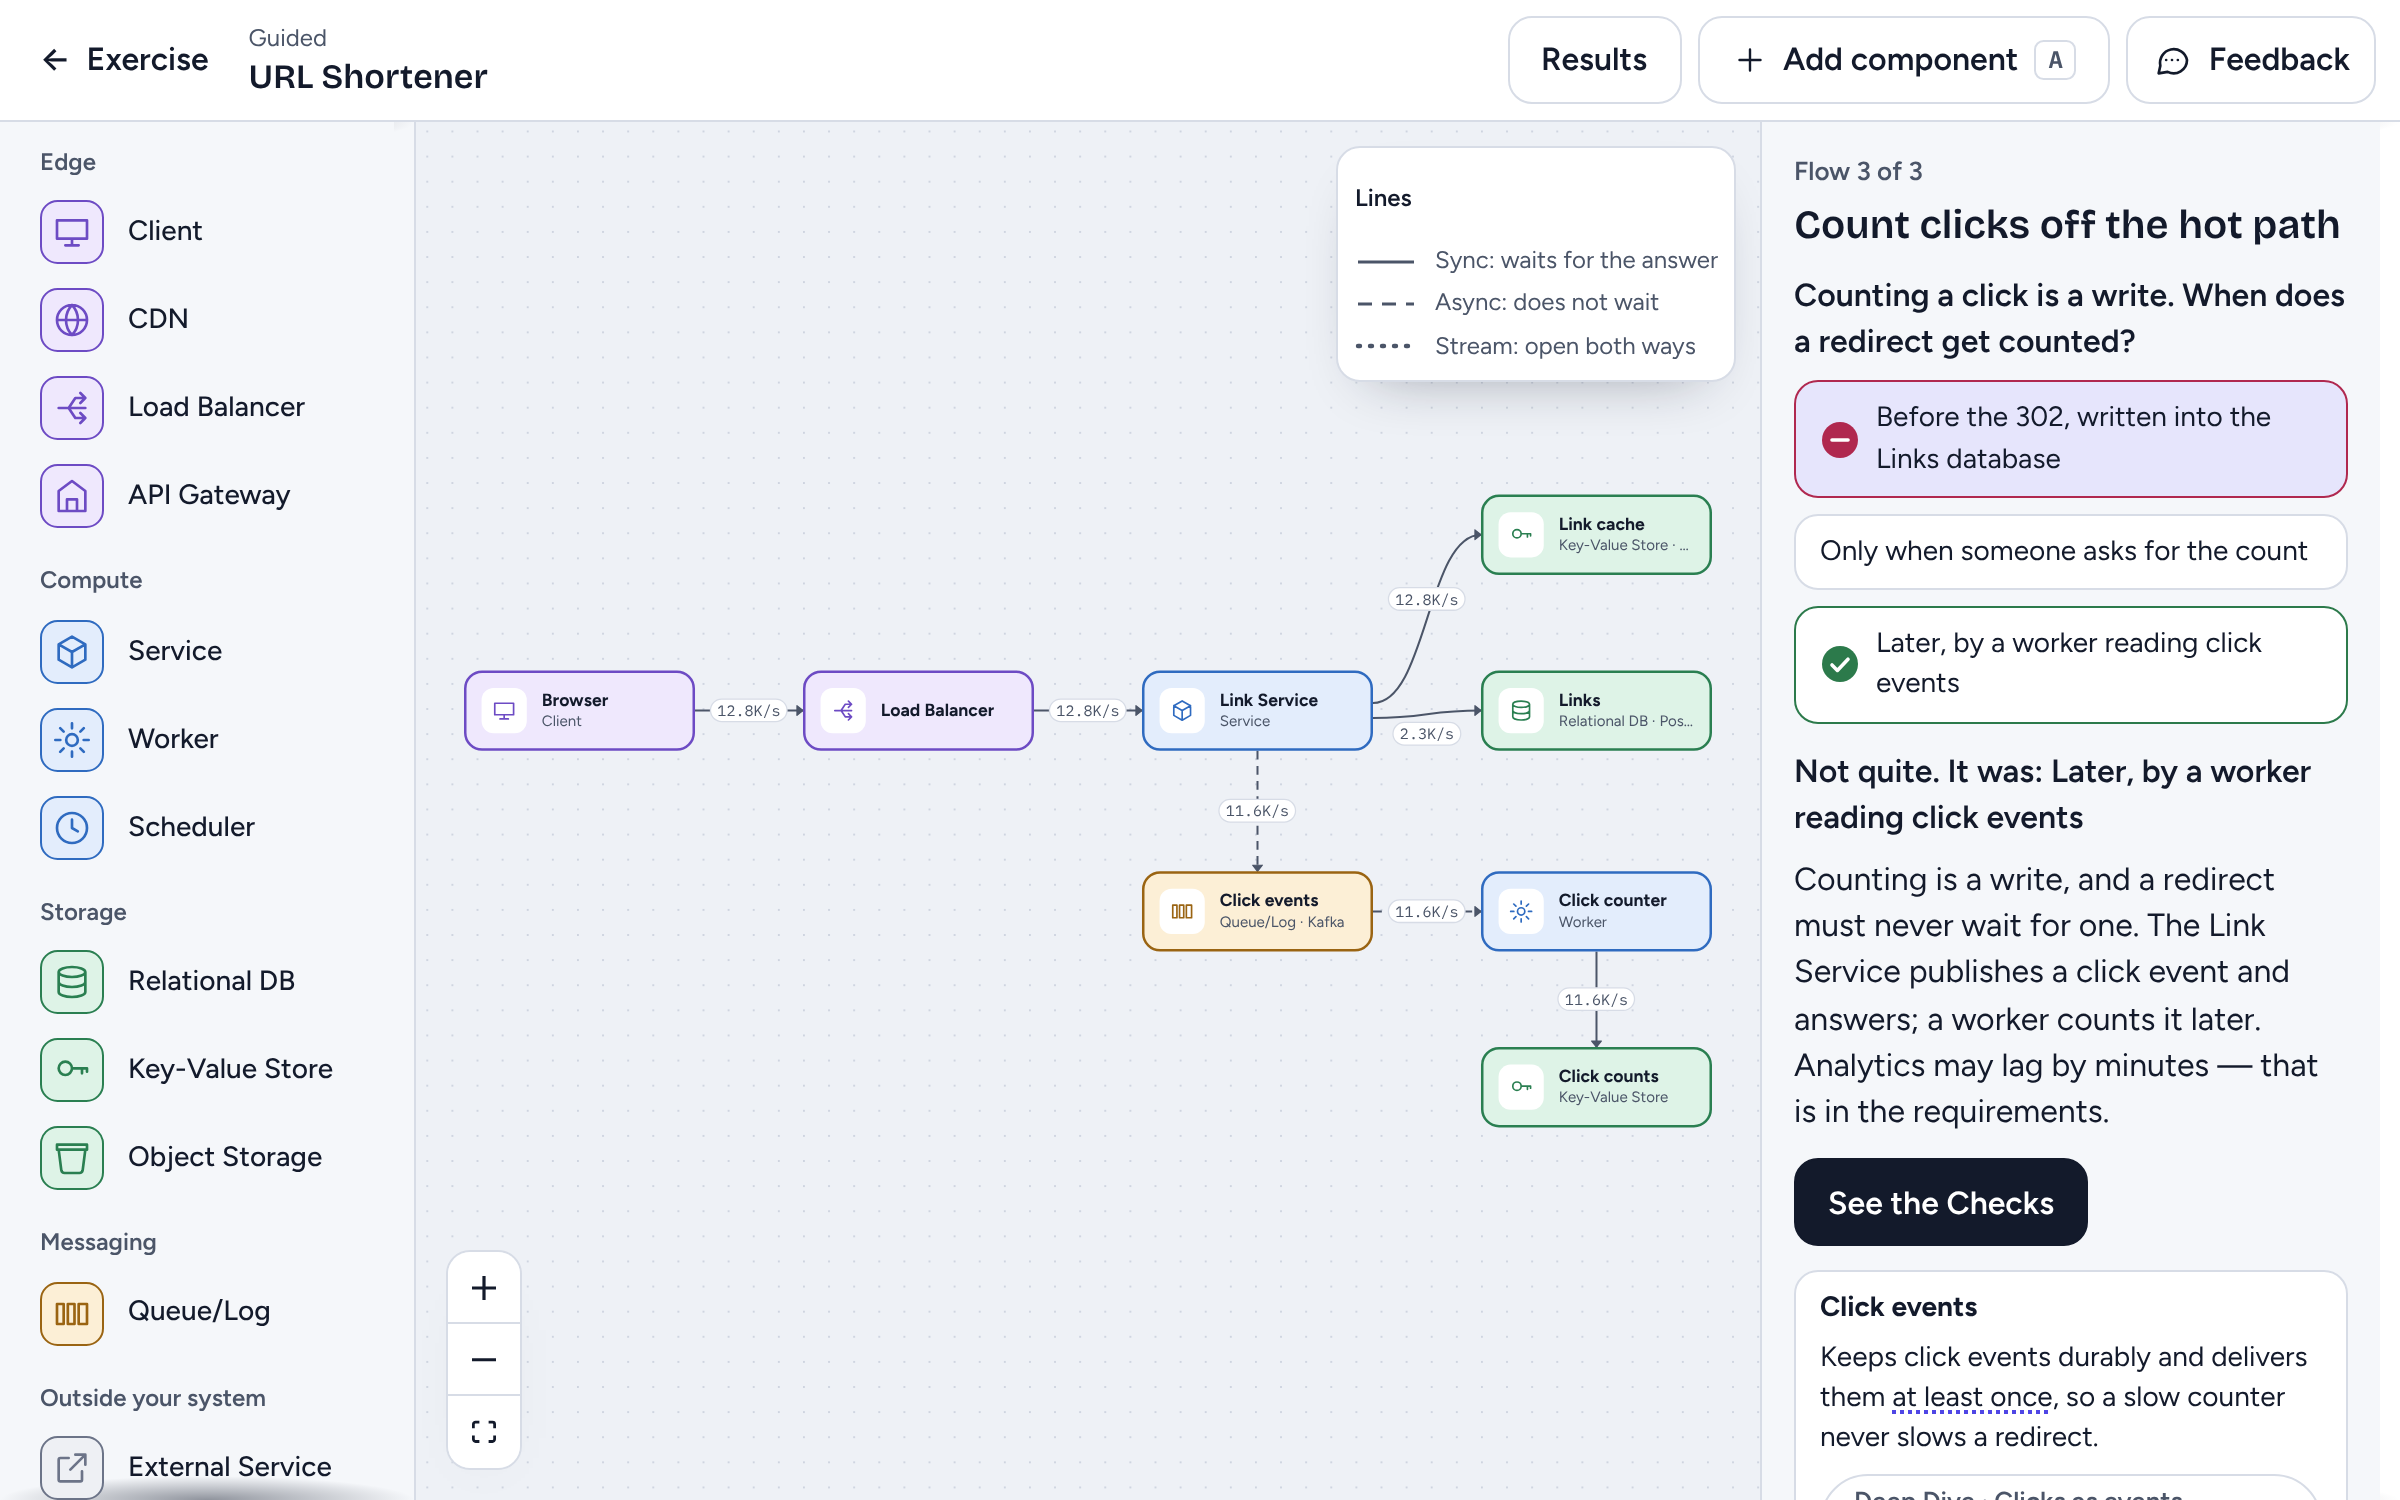This screenshot has height=1500, width=2400.
Task: Pick the CDN globe icon
Action: pos(72,320)
